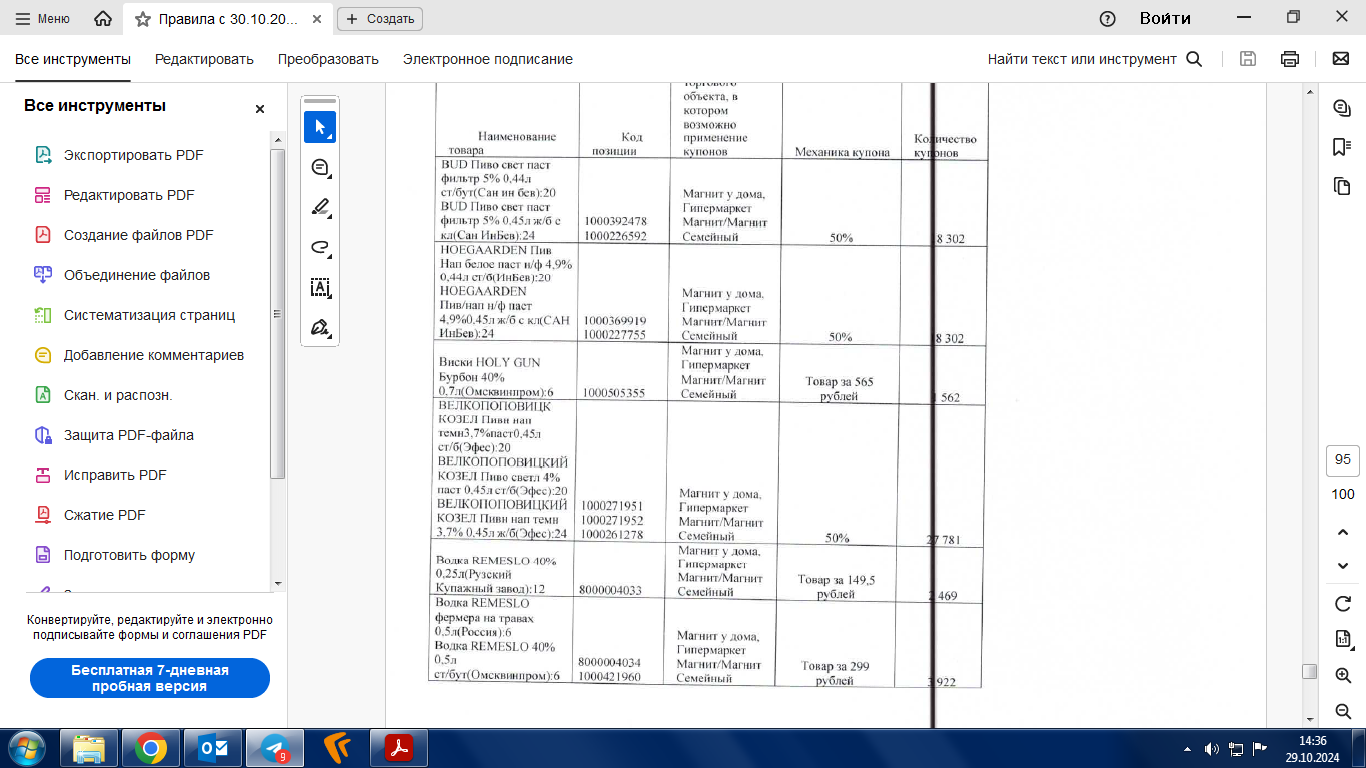1366x768 pixels.
Task: Open the Подготовить форму tool
Action: tap(129, 555)
